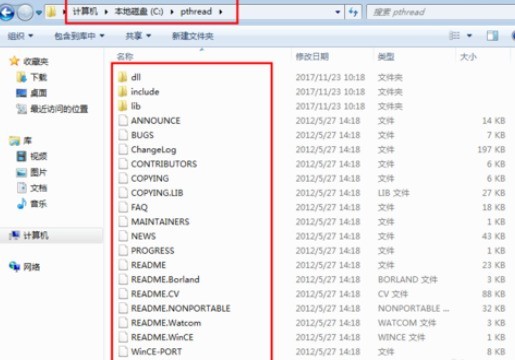Image resolution: width=515 pixels, height=360 pixels.
Task: Expand the arrow after pthread breadcrumb
Action: pyautogui.click(x=220, y=12)
